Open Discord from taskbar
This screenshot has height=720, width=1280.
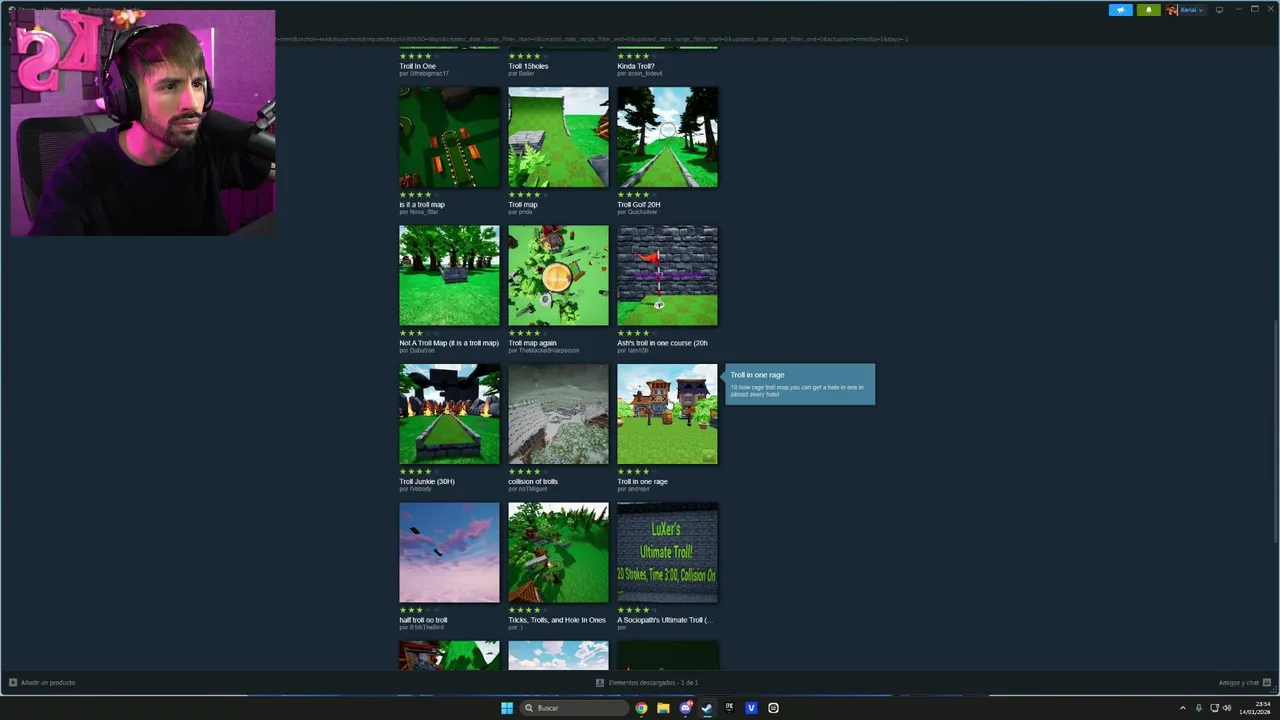685,708
